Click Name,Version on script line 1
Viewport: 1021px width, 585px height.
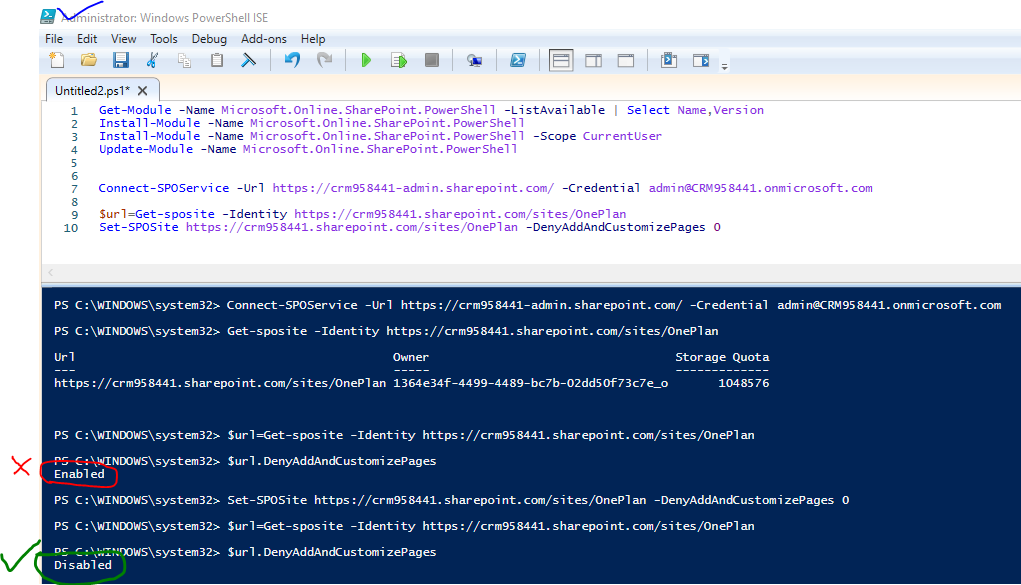(720, 110)
